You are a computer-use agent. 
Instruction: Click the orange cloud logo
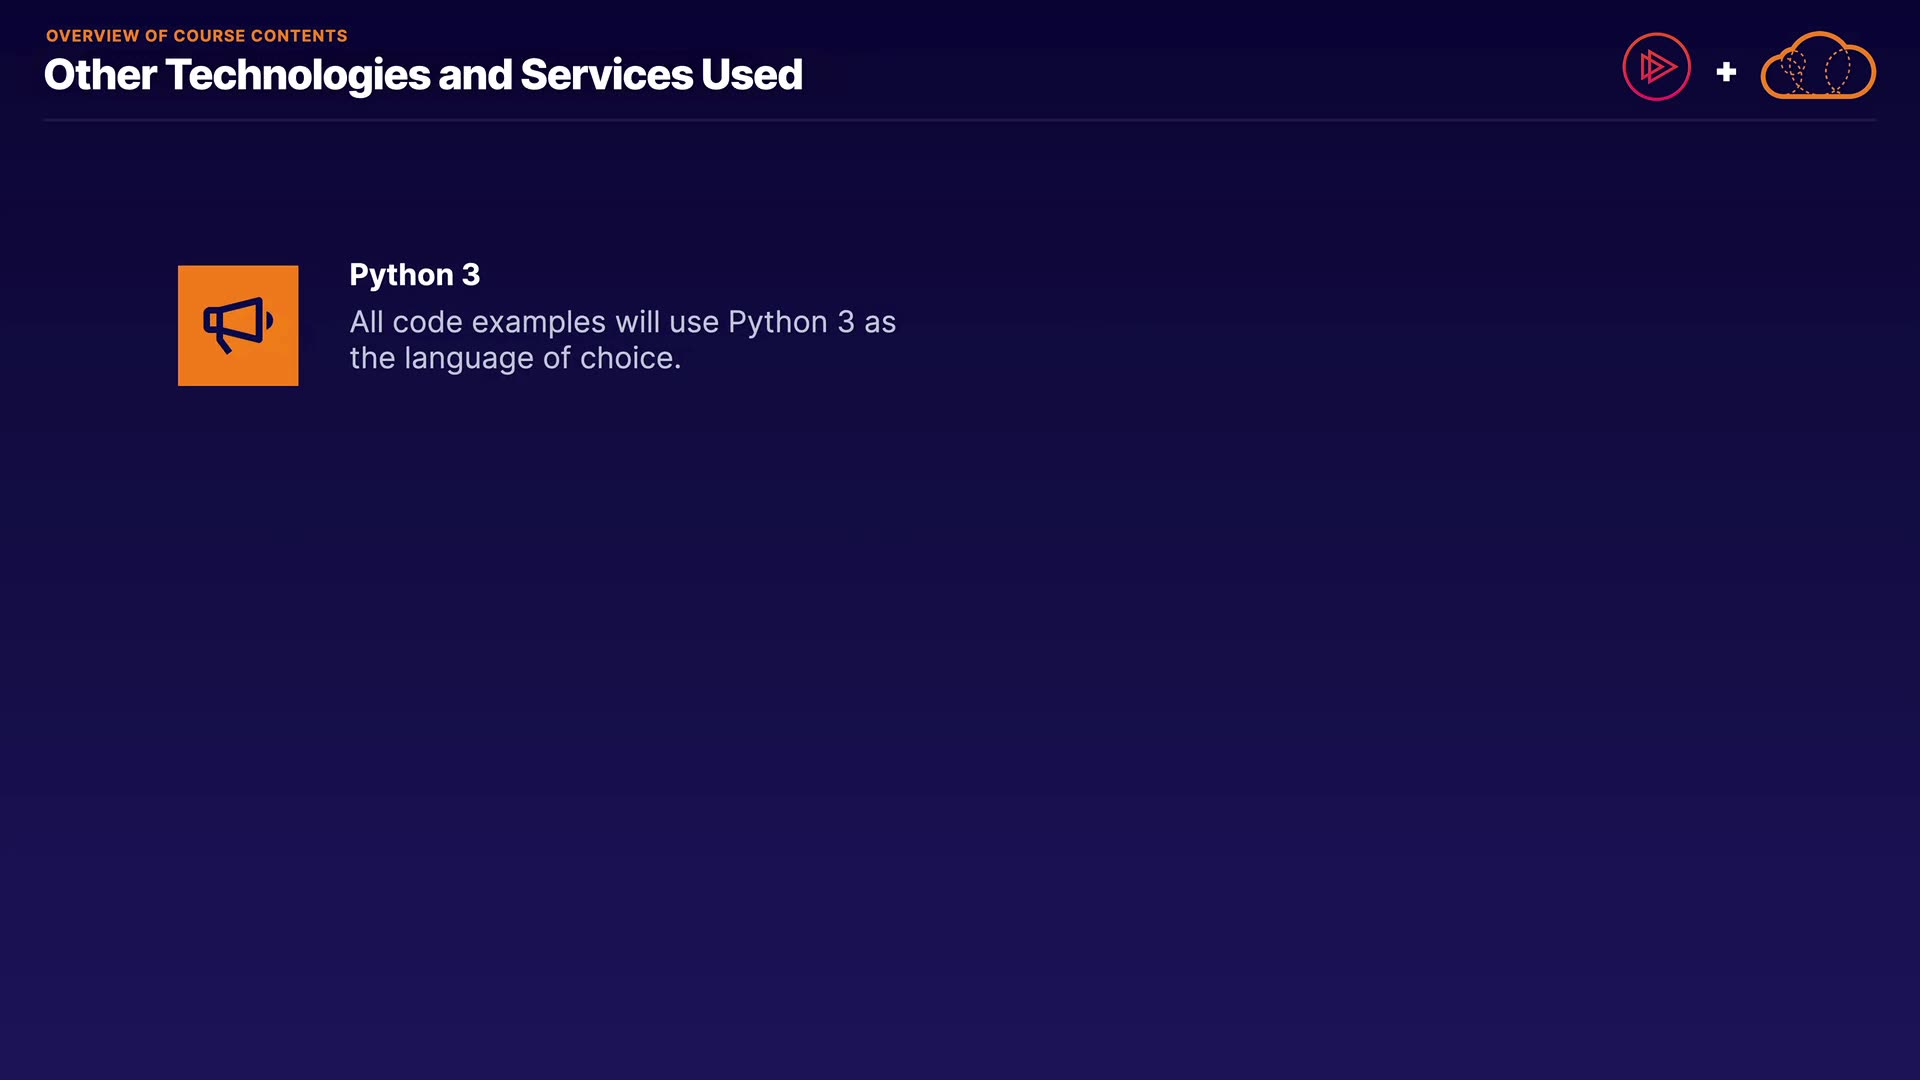point(1818,66)
